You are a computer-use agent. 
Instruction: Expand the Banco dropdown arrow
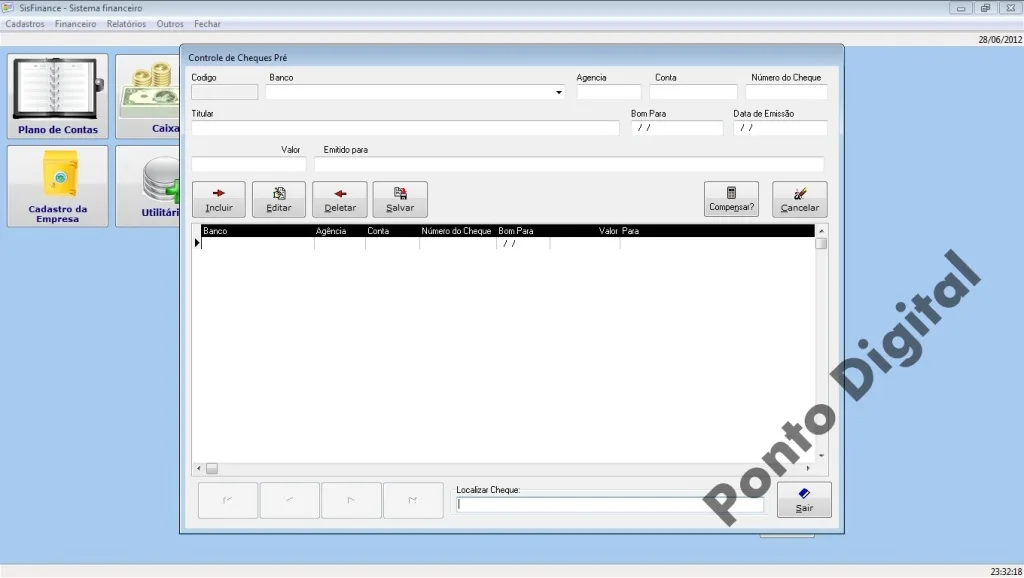558,93
